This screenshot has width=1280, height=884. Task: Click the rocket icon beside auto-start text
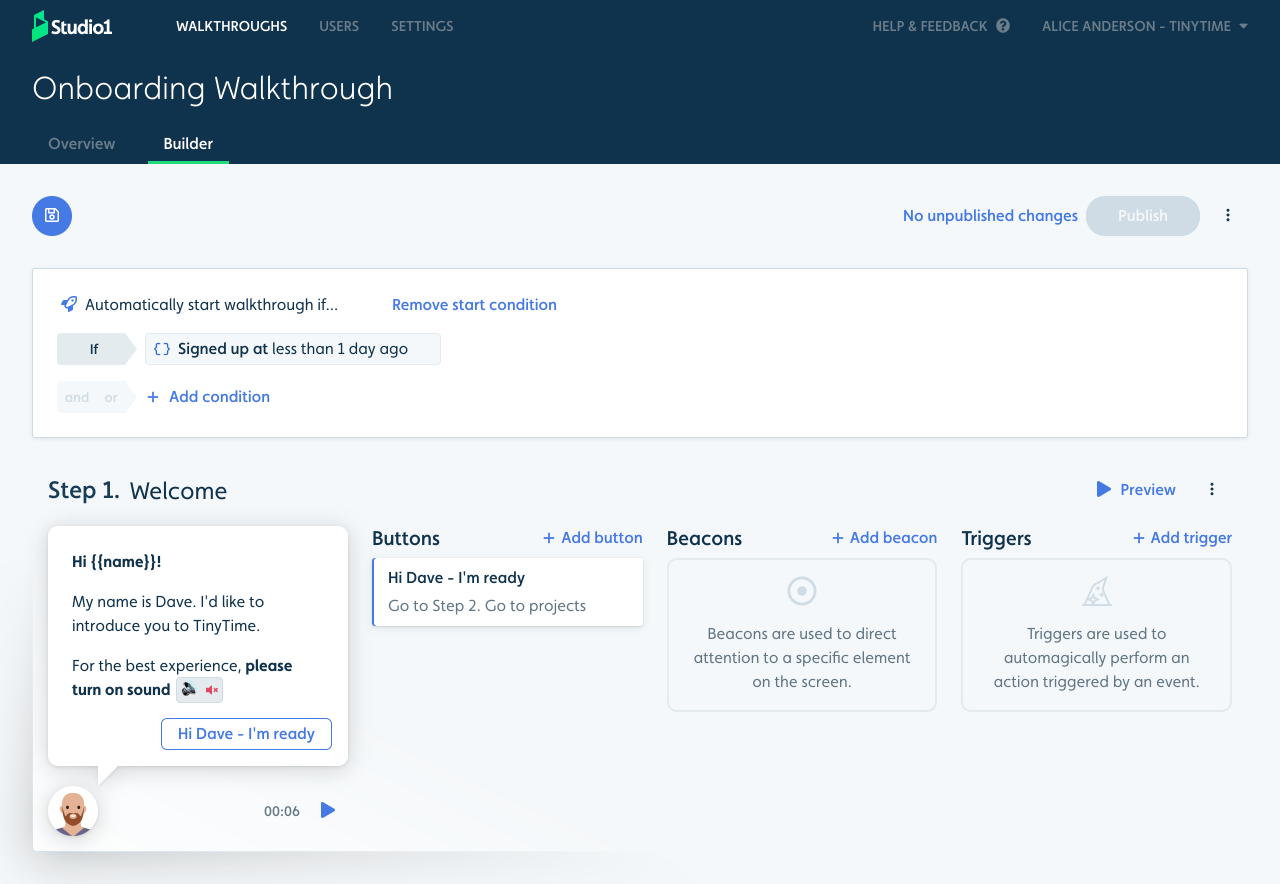click(x=69, y=304)
